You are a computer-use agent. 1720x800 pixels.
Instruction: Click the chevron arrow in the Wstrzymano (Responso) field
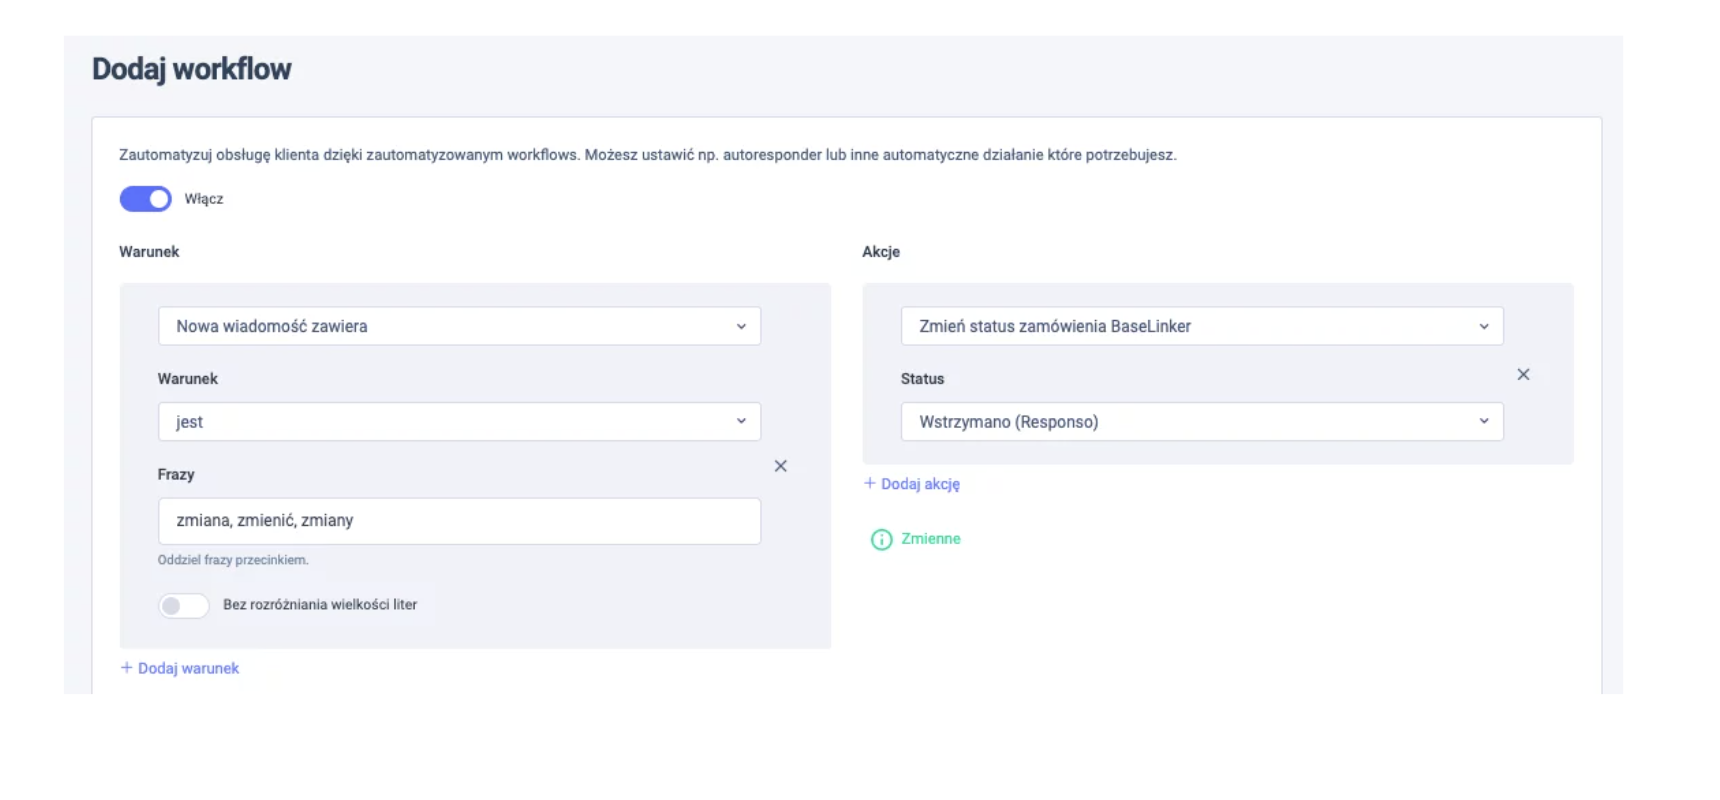pos(1484,422)
